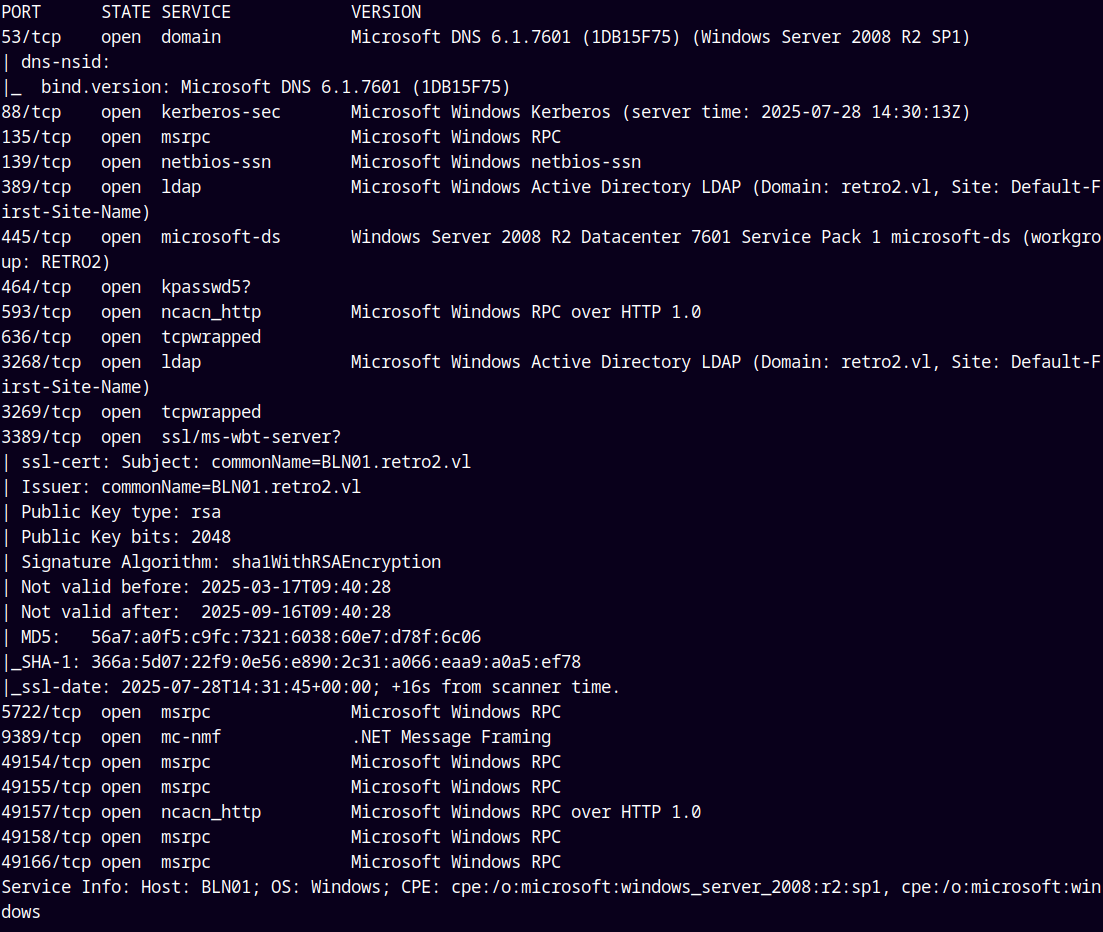This screenshot has width=1103, height=932.
Task: Click the kpasswd5? service name
Action: 206,287
